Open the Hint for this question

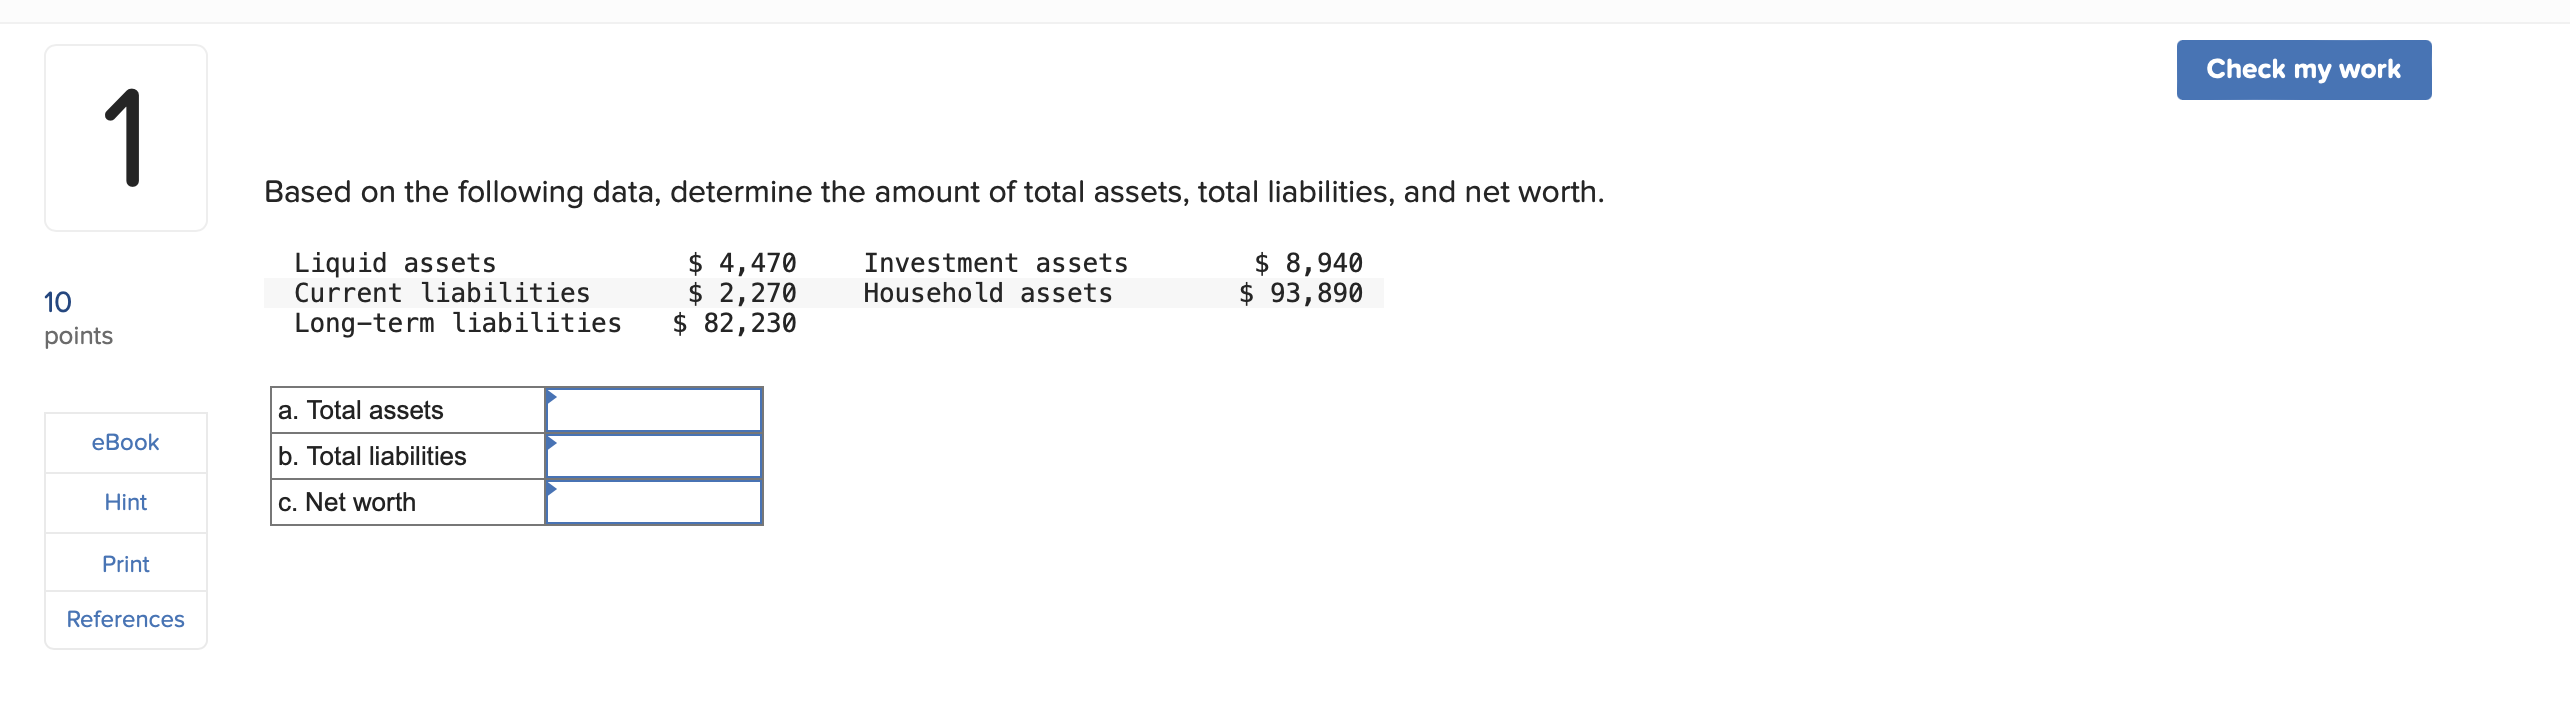(x=125, y=502)
